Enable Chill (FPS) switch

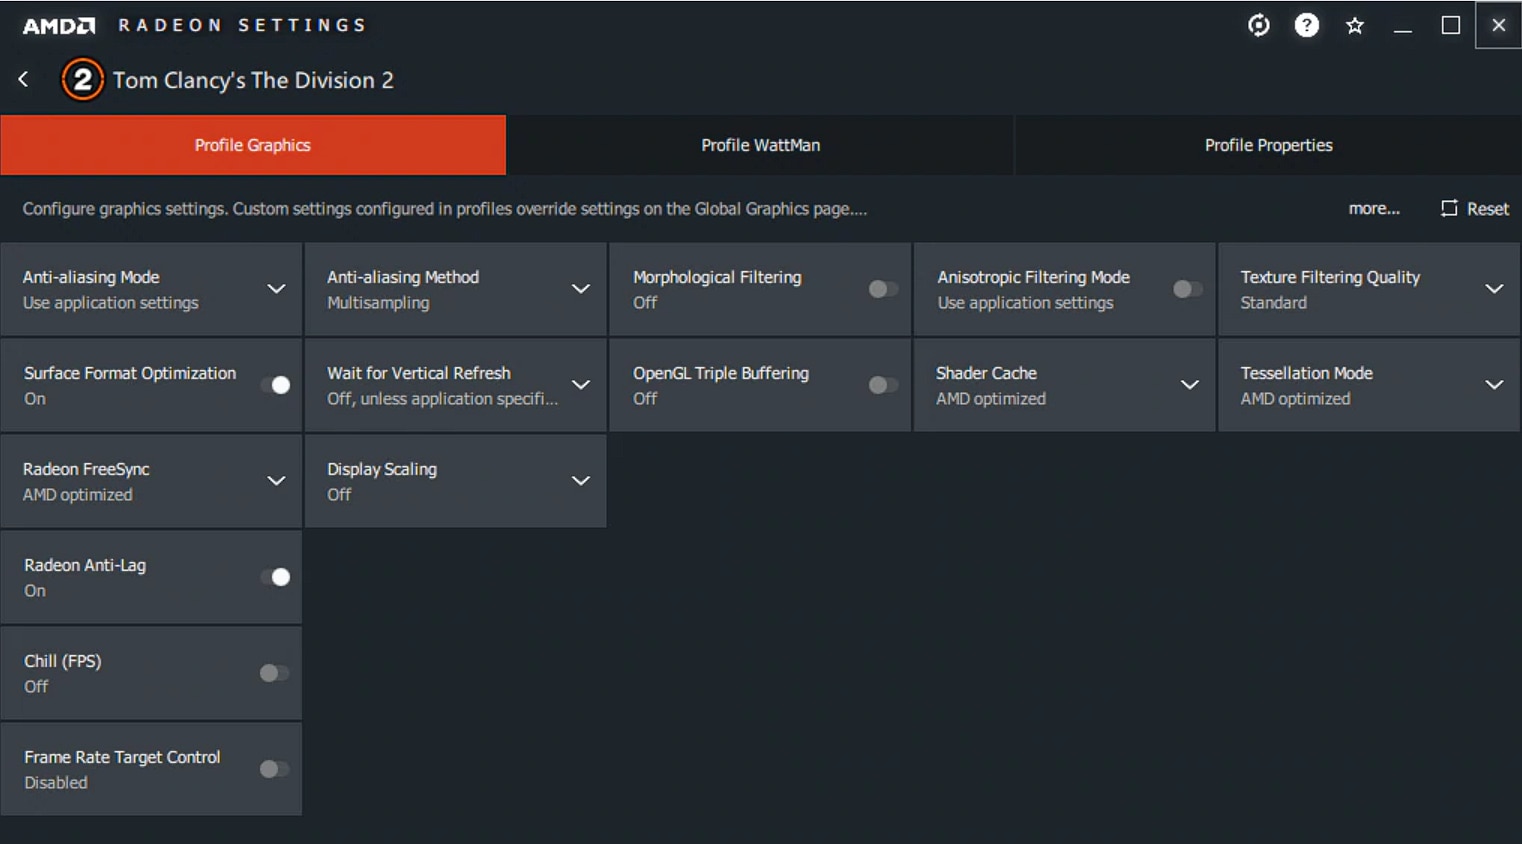[x=274, y=673]
